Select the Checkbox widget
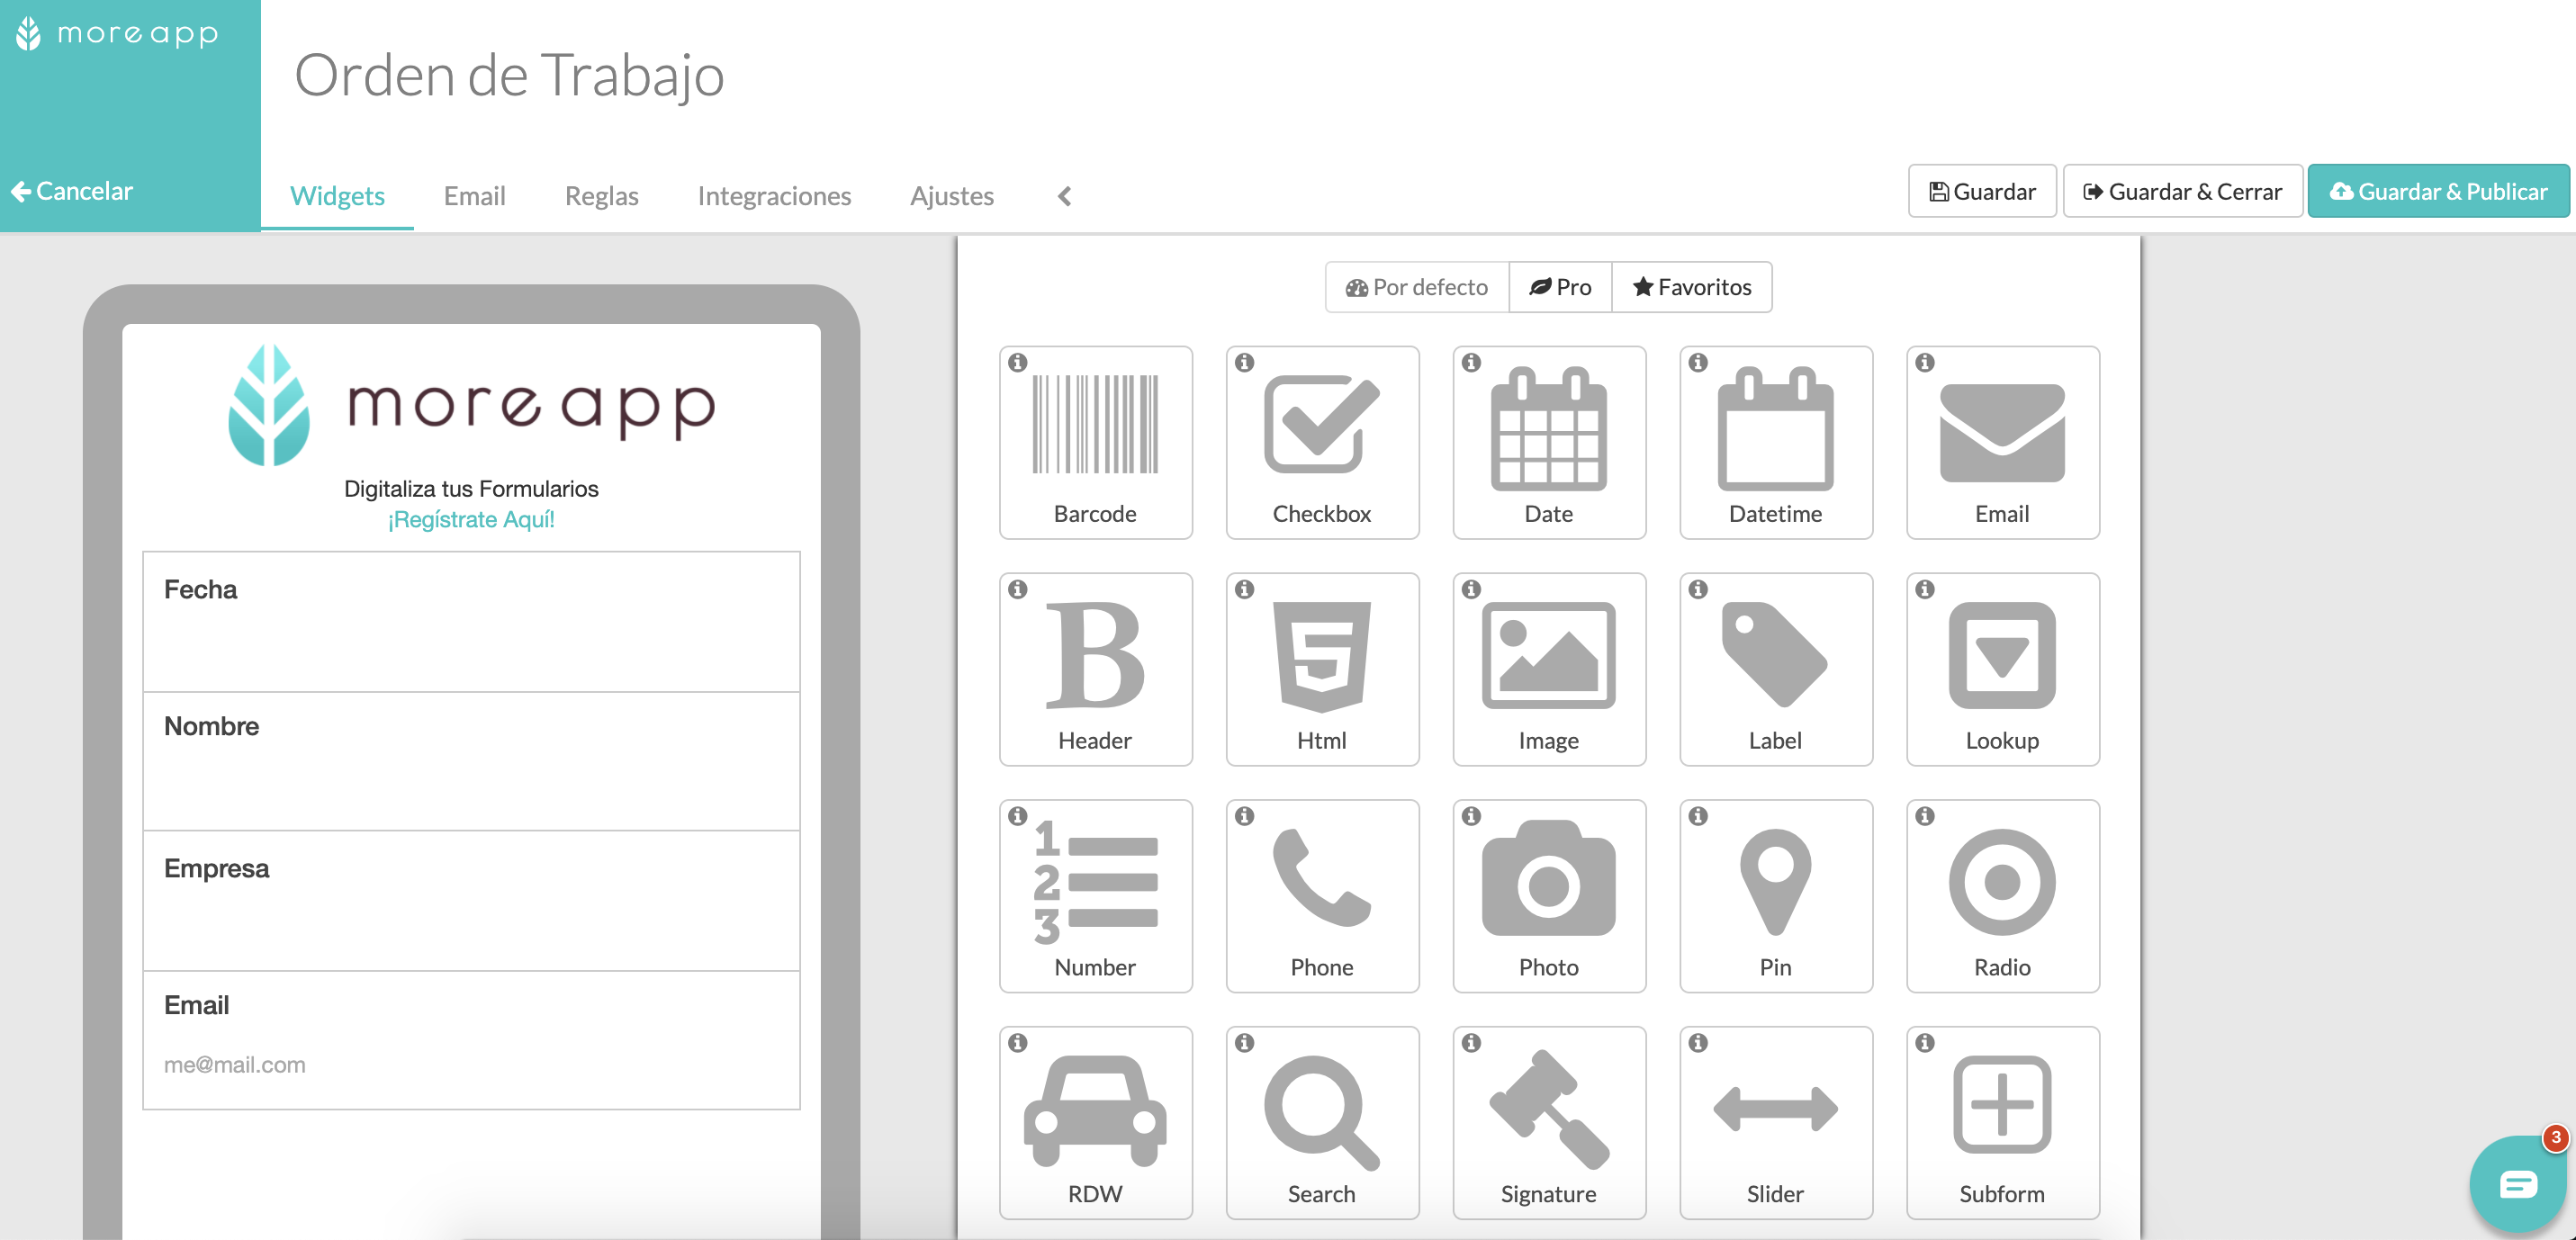 point(1321,442)
